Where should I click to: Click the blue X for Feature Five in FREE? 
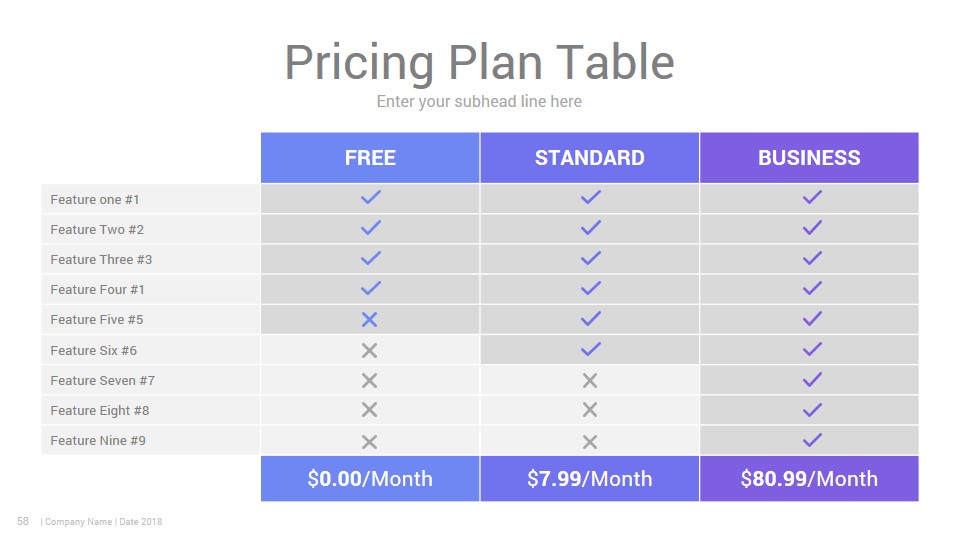pyautogui.click(x=369, y=320)
